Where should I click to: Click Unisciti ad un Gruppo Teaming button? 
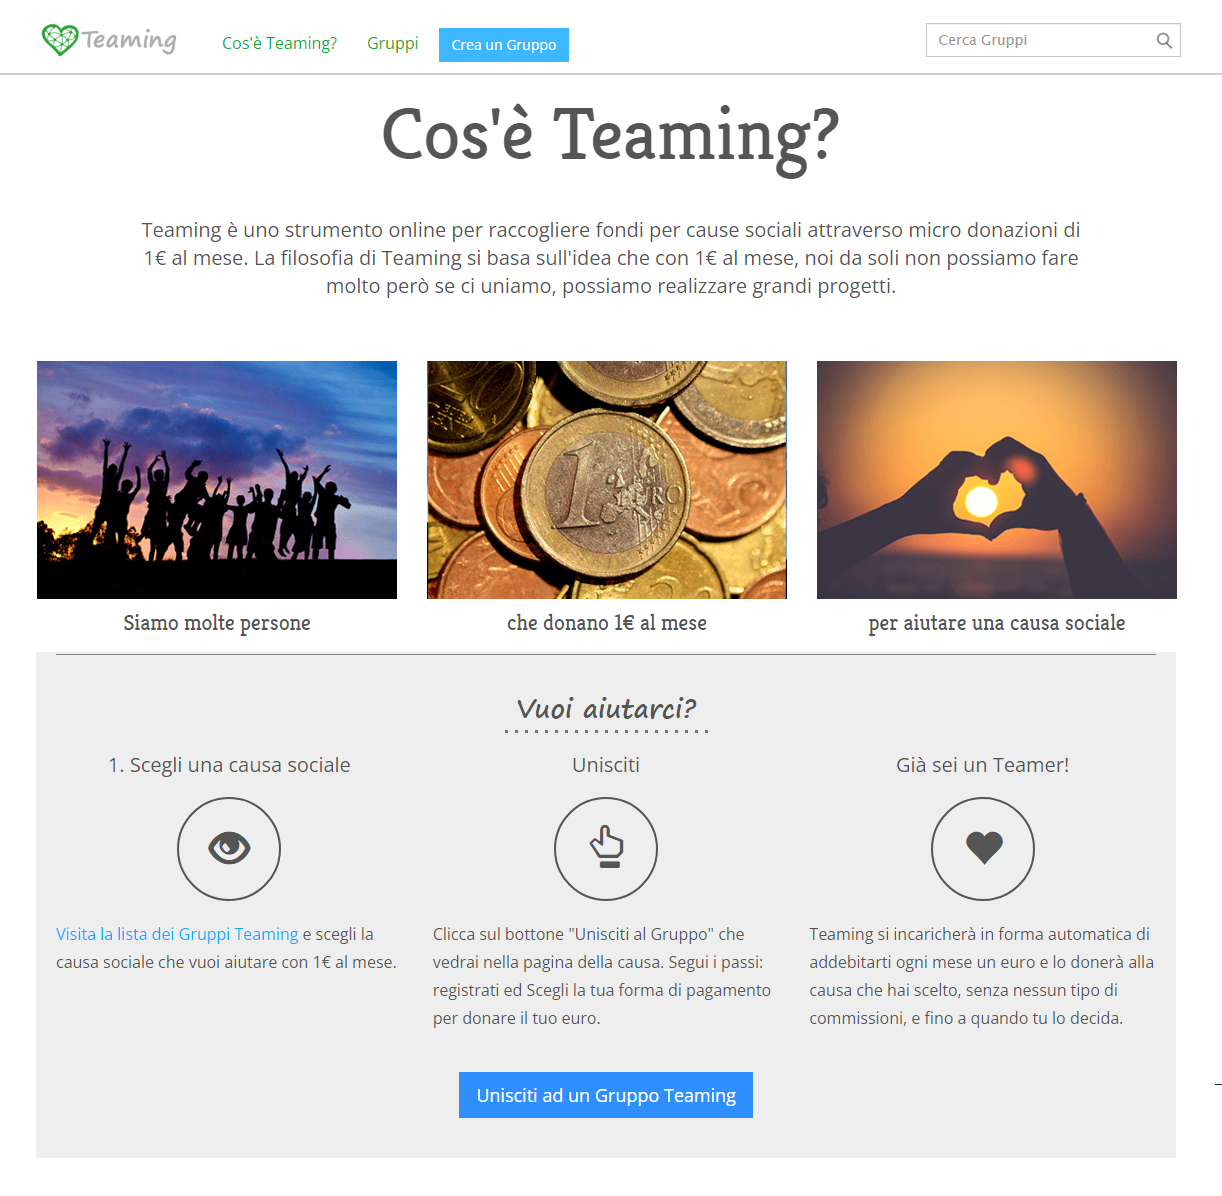click(x=606, y=1095)
